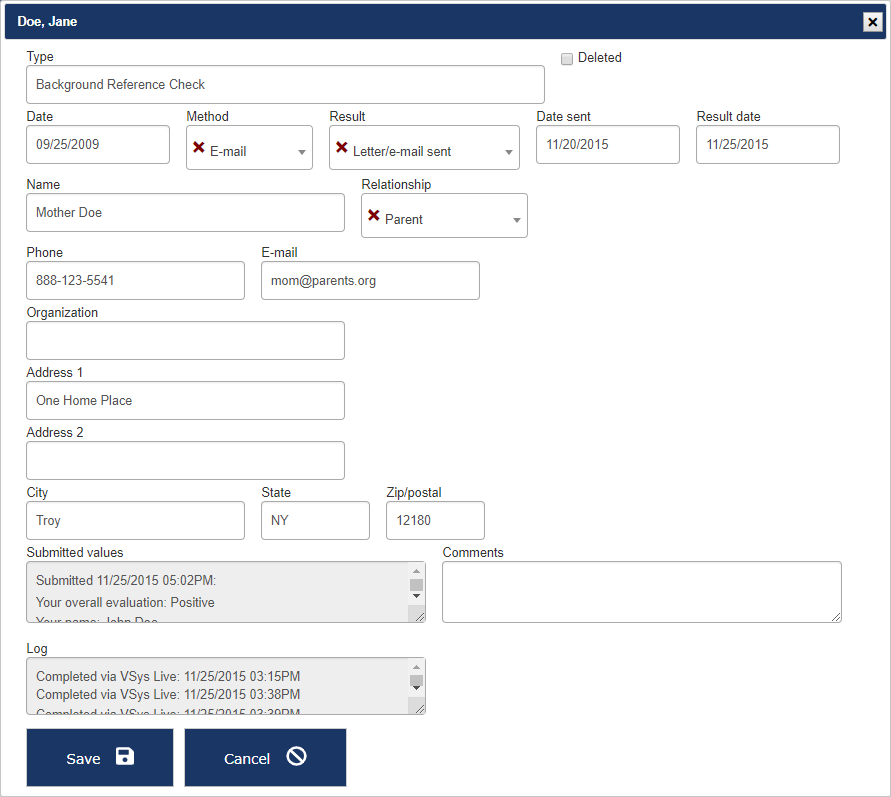Image resolution: width=891 pixels, height=797 pixels.
Task: Open the Relationship dropdown arrow
Action: (516, 221)
